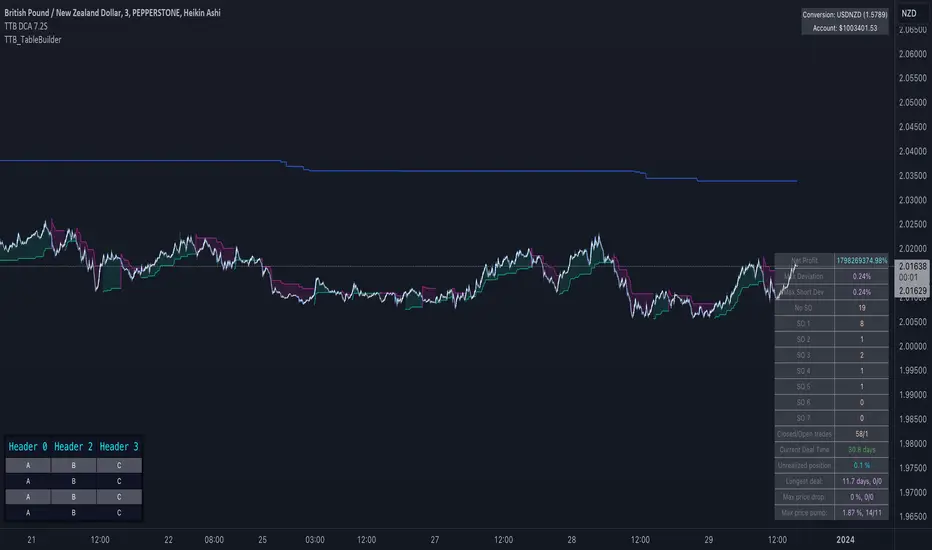The image size is (932, 550).
Task: Click the 2024 year label on time axis
Action: 845,540
